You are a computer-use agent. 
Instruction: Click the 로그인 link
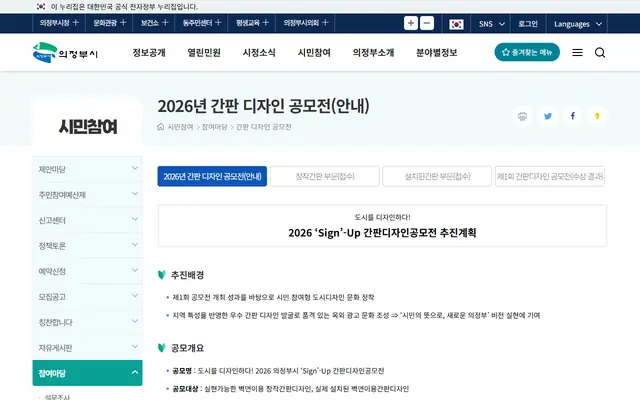(528, 24)
